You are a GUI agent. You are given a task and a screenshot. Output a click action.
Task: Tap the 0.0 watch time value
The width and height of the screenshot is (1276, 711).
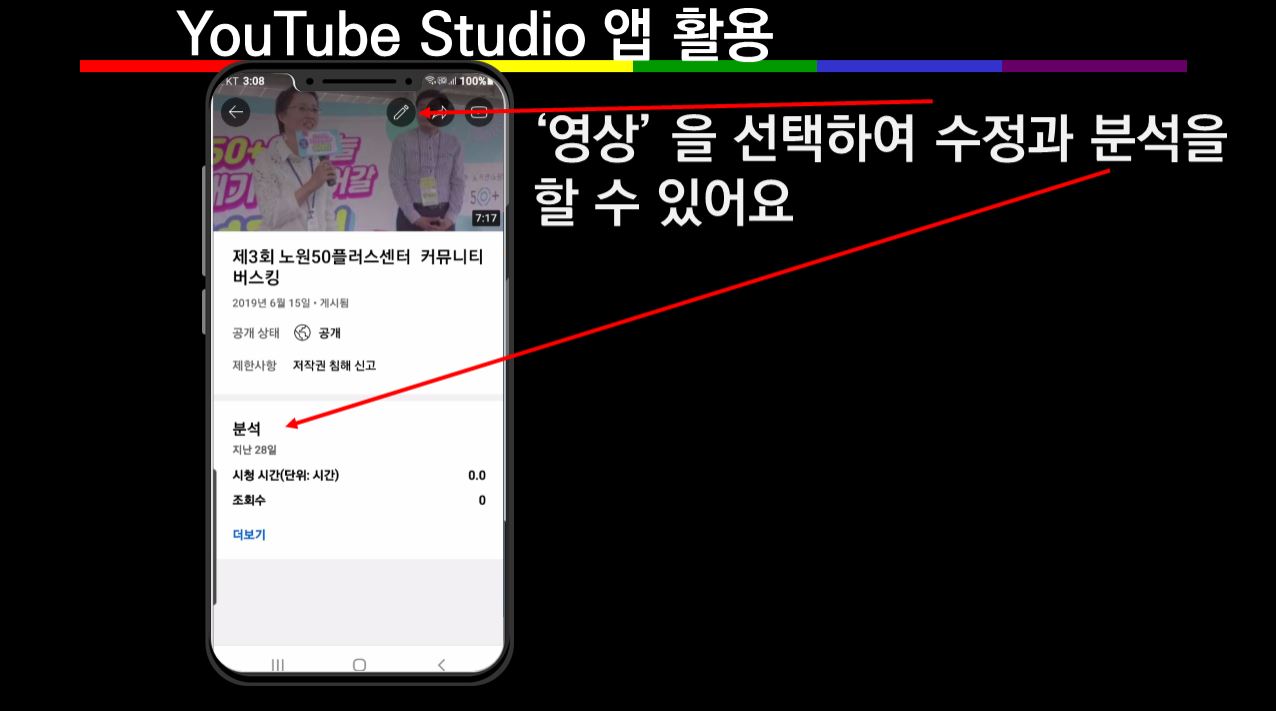tap(477, 476)
